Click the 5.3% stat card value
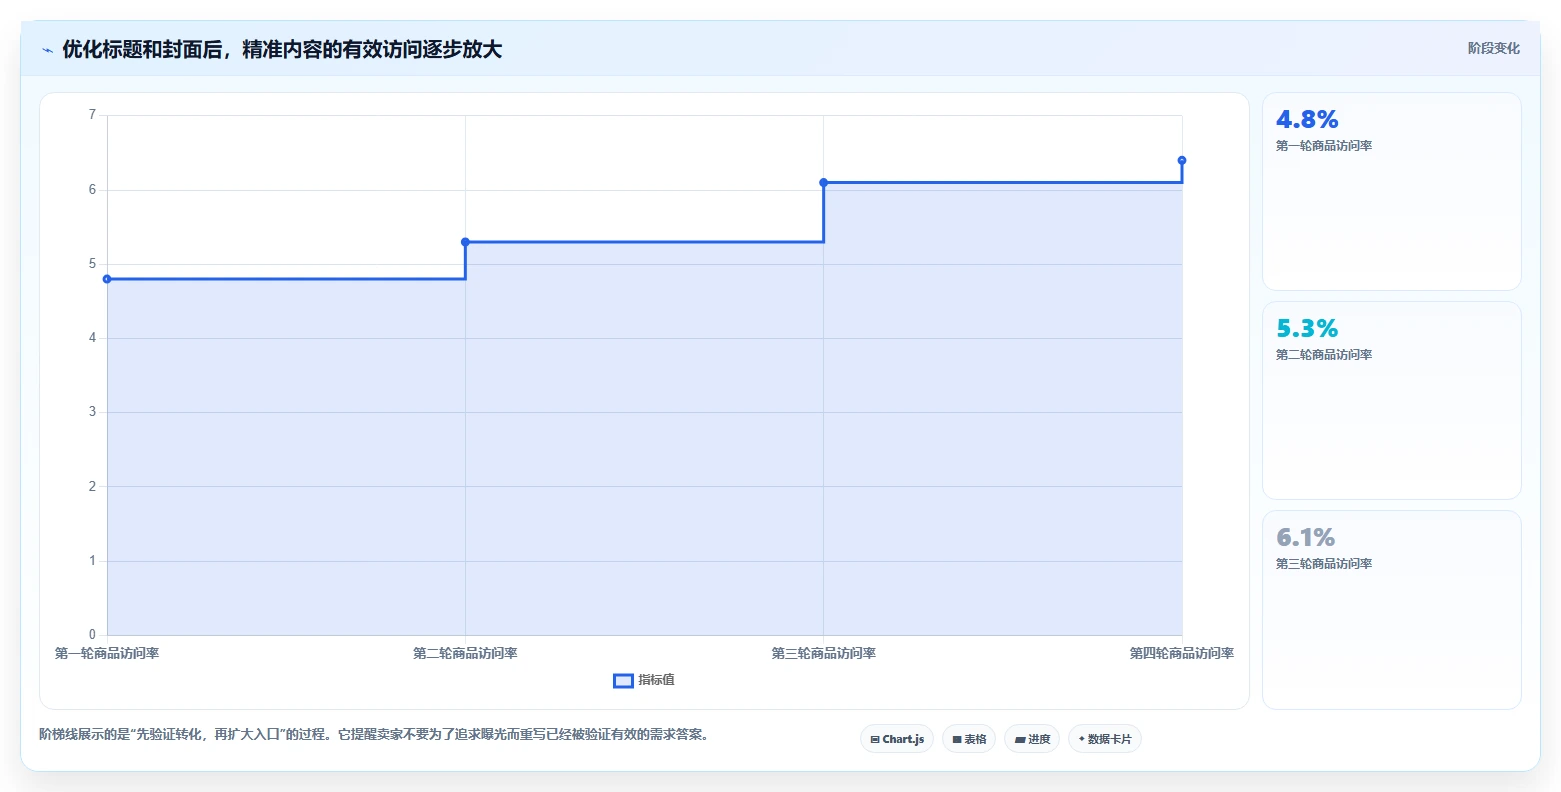Viewport: 1561px width, 792px height. [x=1307, y=328]
